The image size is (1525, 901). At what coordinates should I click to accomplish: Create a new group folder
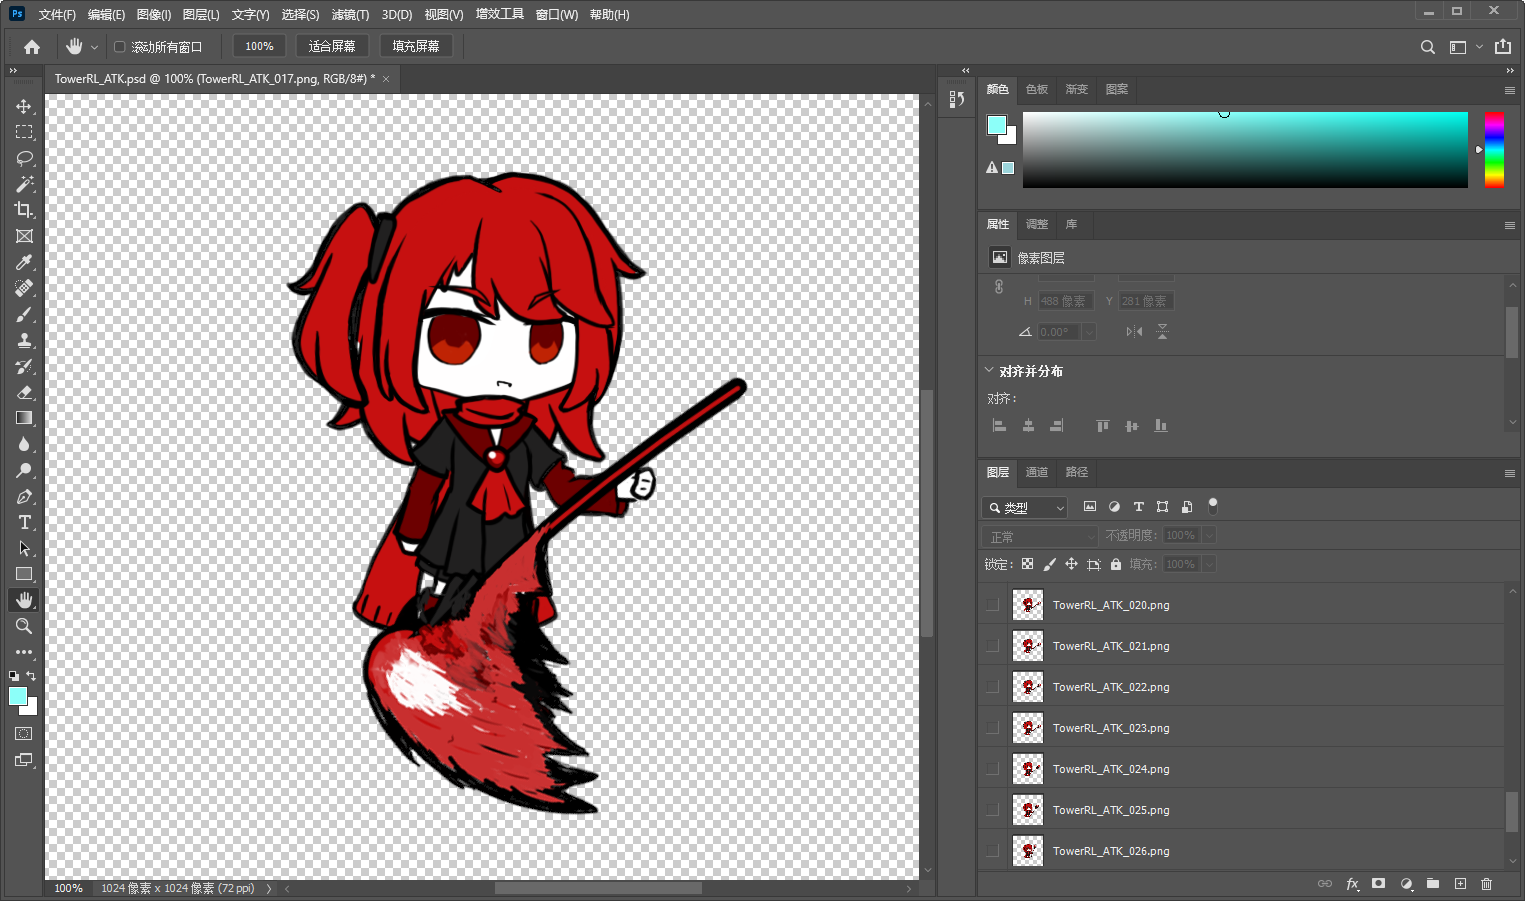point(1433,884)
